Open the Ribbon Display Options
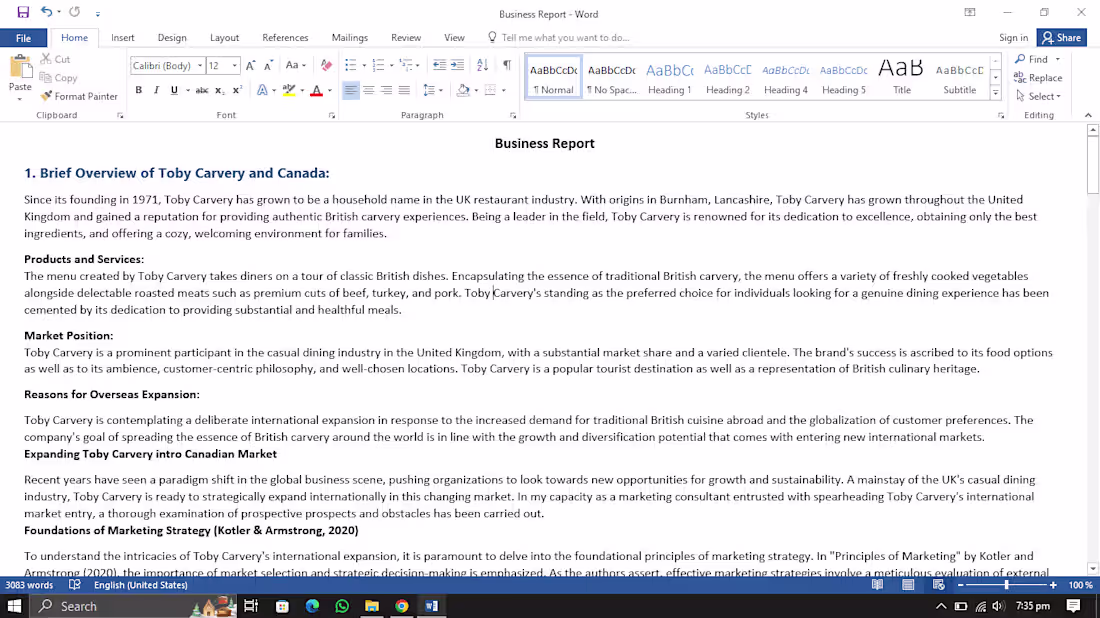 [x=970, y=12]
